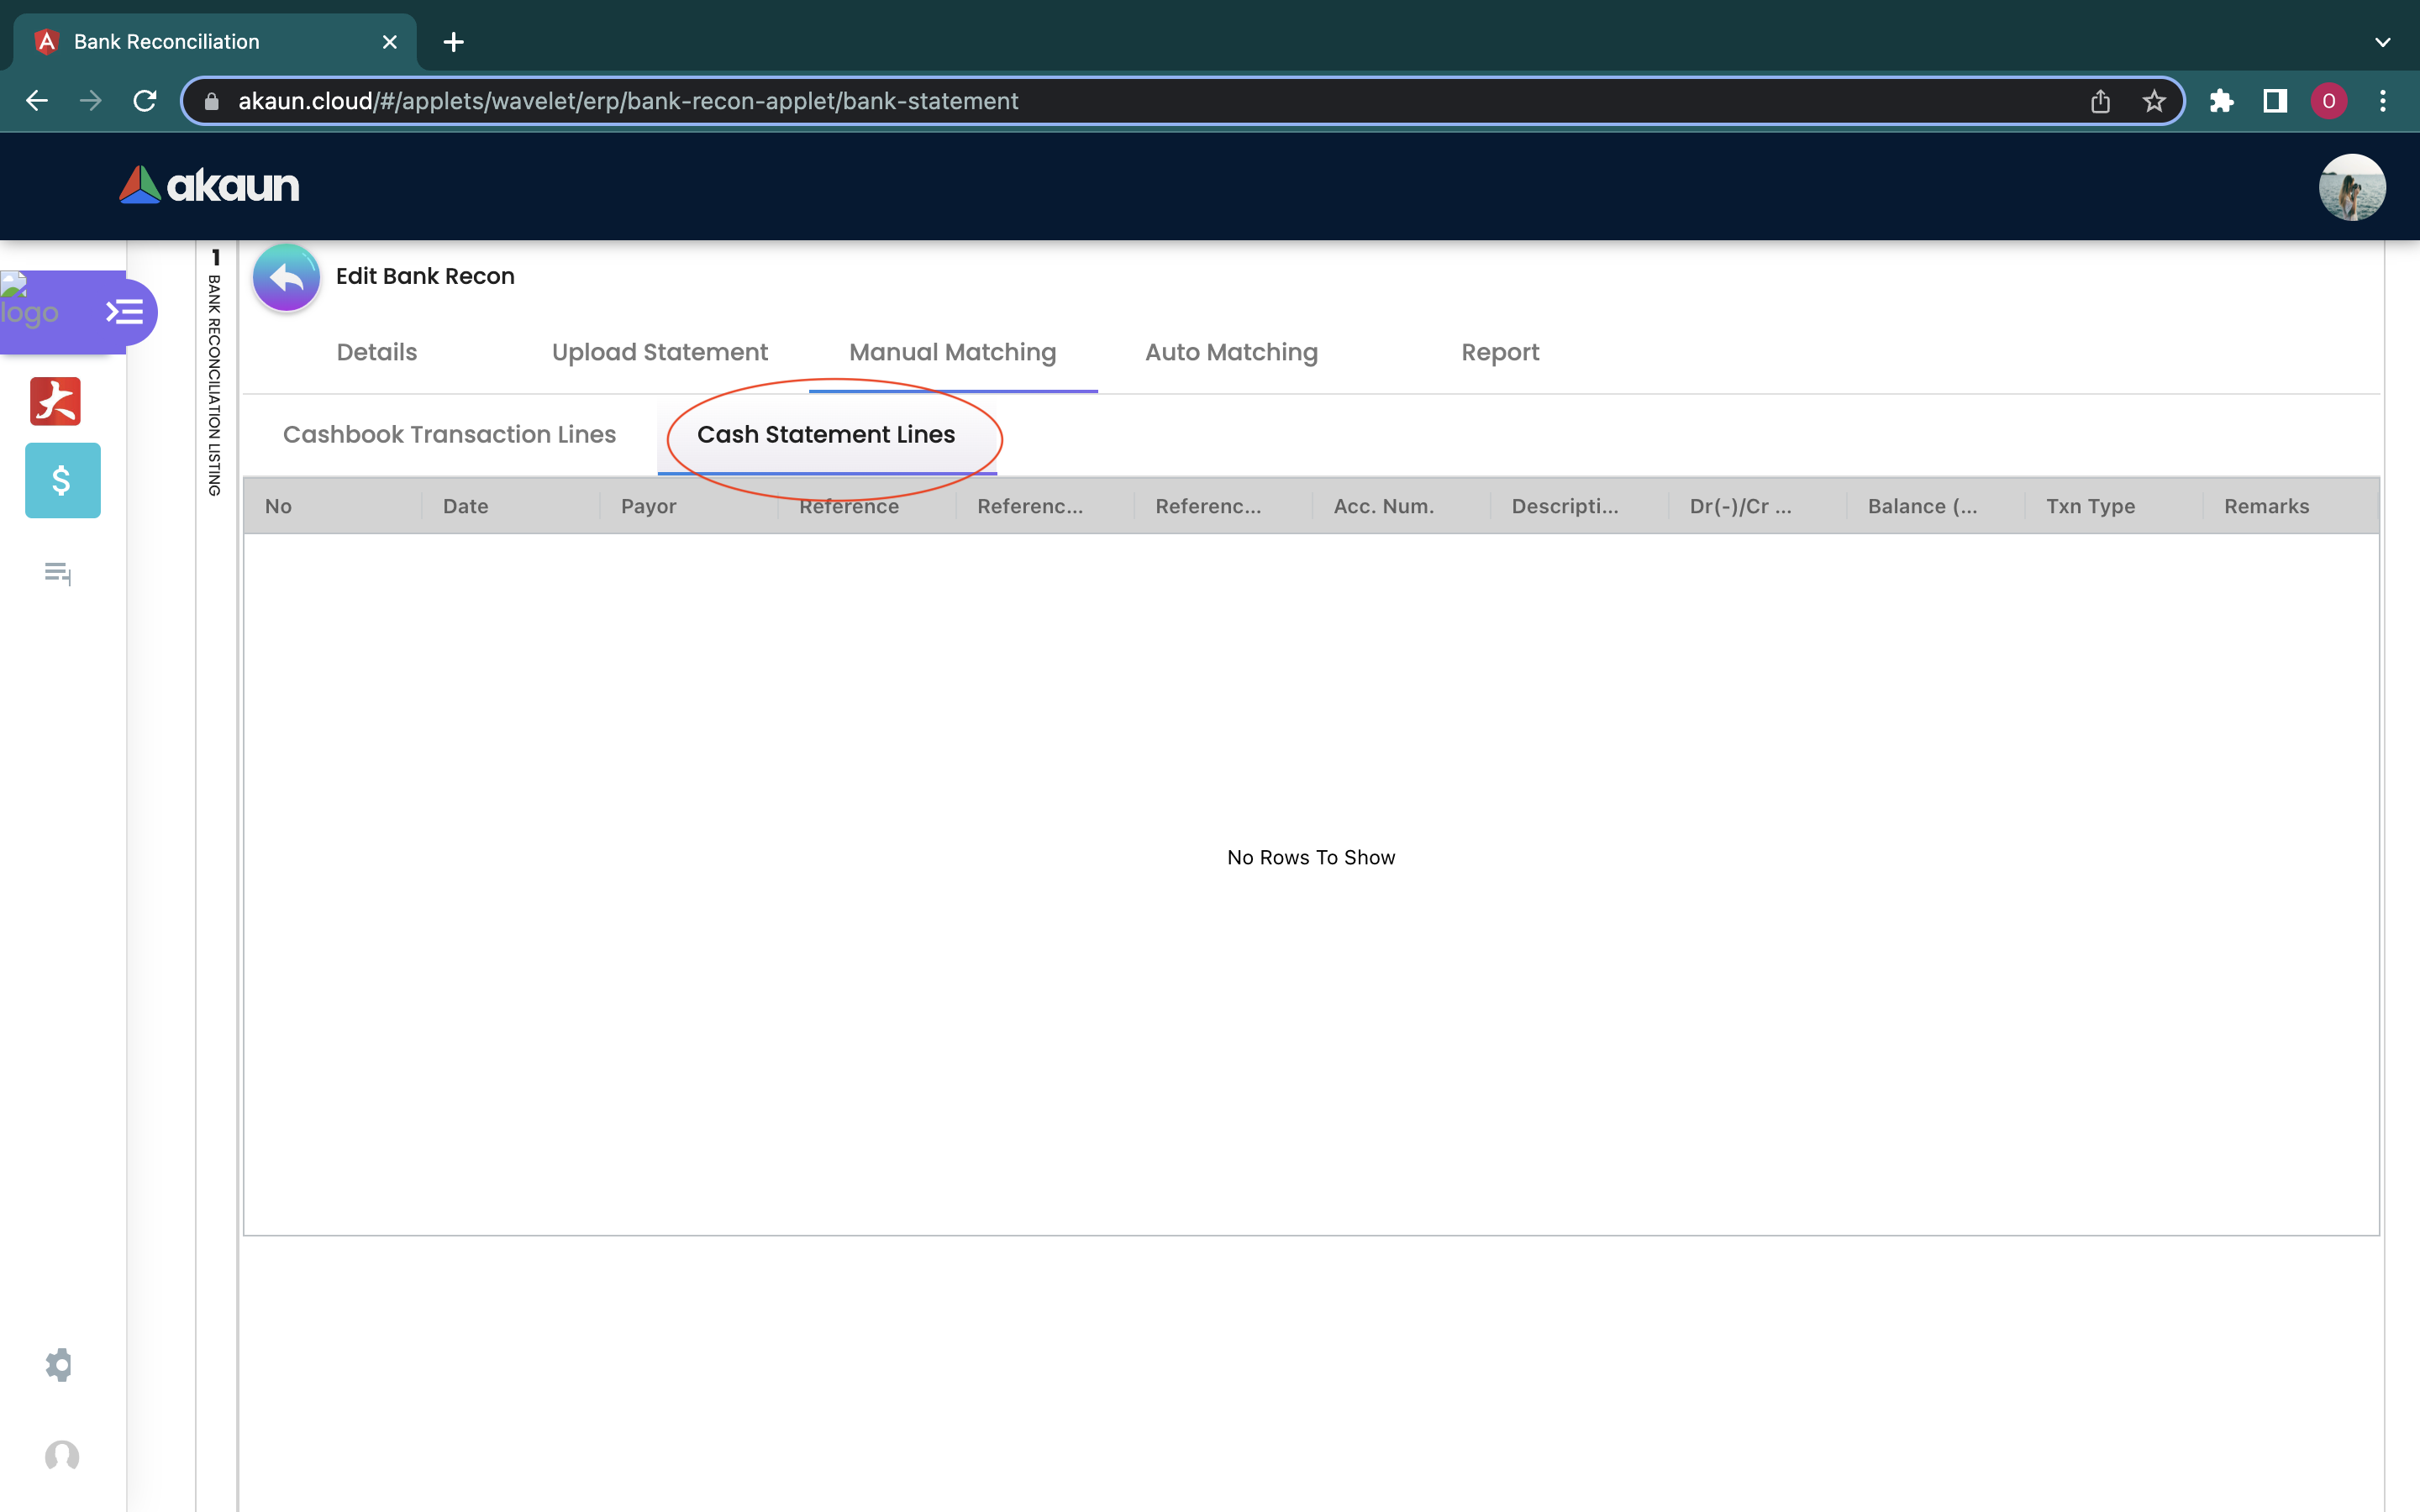
Task: Open the red Acrobat-style applet icon
Action: coord(56,401)
